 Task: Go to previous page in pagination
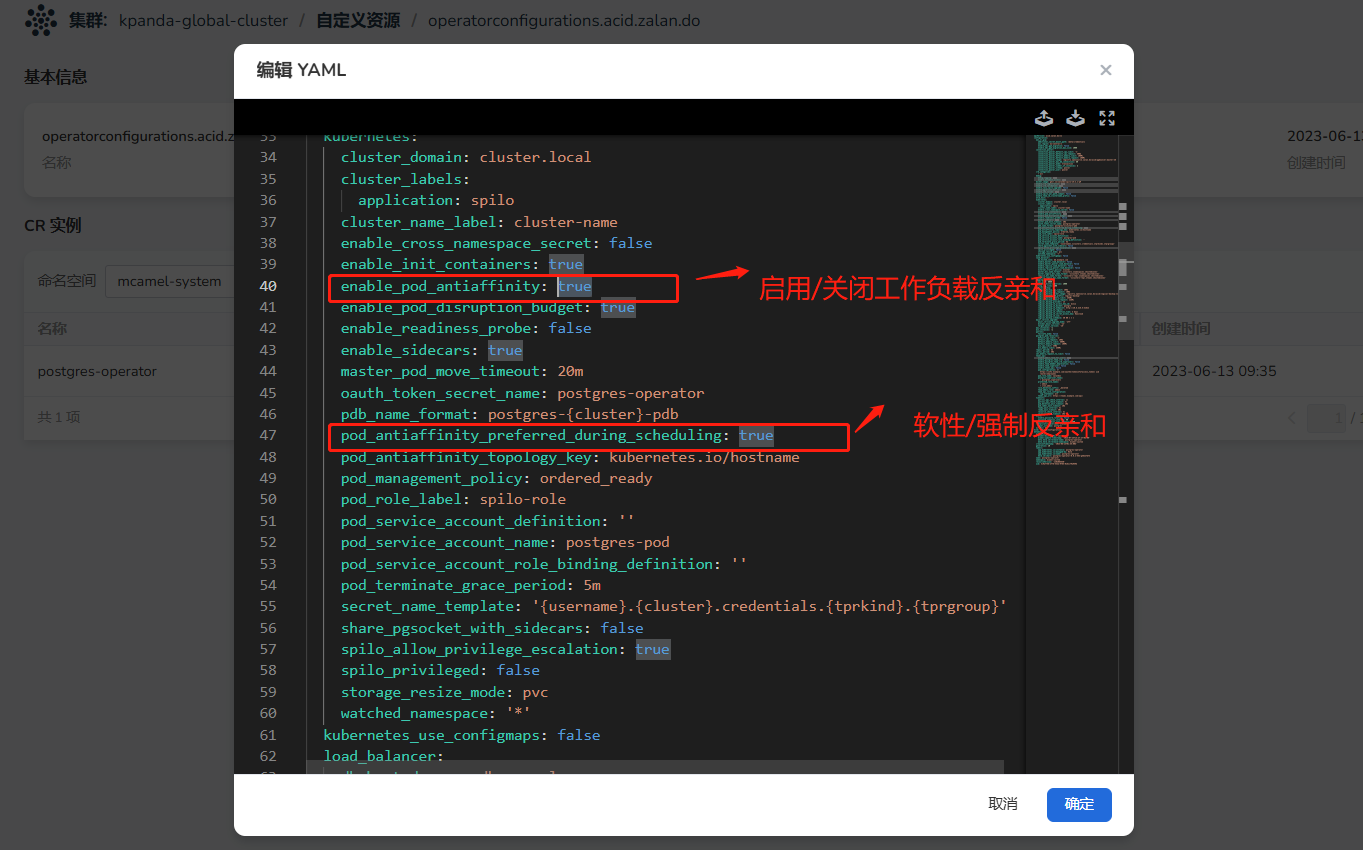tap(1293, 417)
